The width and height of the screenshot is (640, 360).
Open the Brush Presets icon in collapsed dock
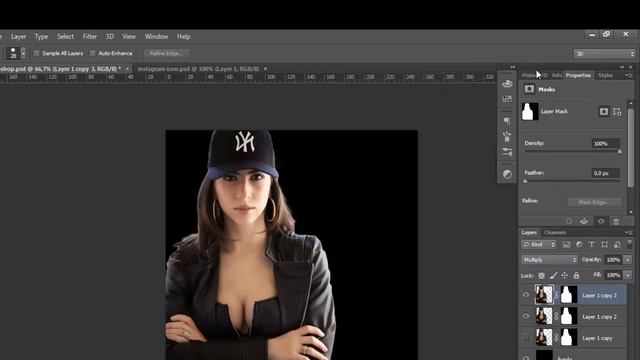pos(507,152)
